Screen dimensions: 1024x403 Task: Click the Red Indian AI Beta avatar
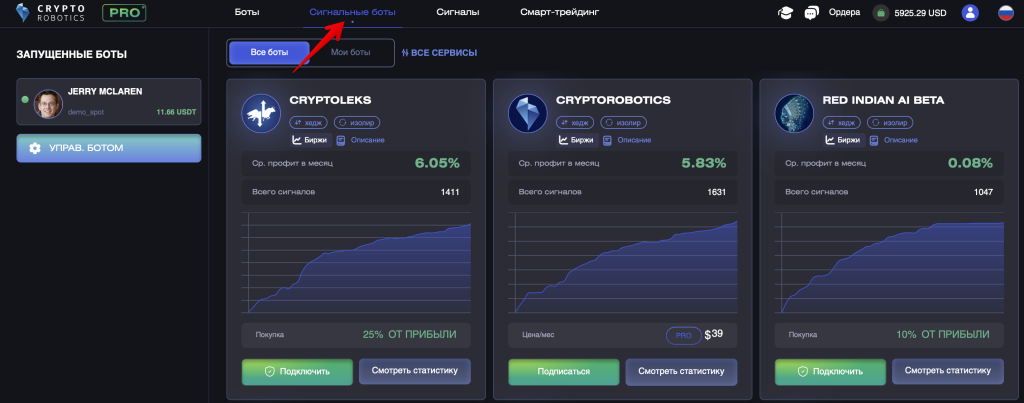click(794, 113)
